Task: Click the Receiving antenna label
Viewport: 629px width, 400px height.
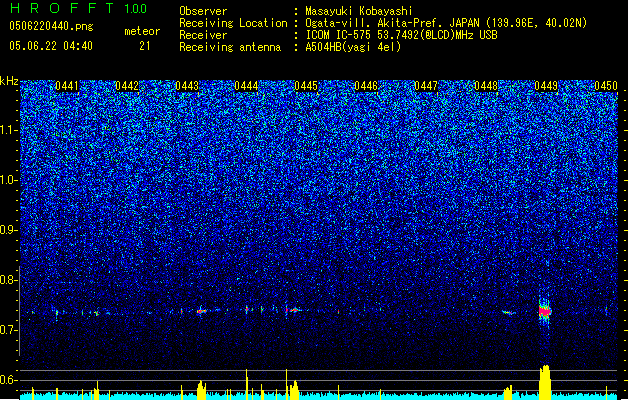Action: [x=230, y=47]
